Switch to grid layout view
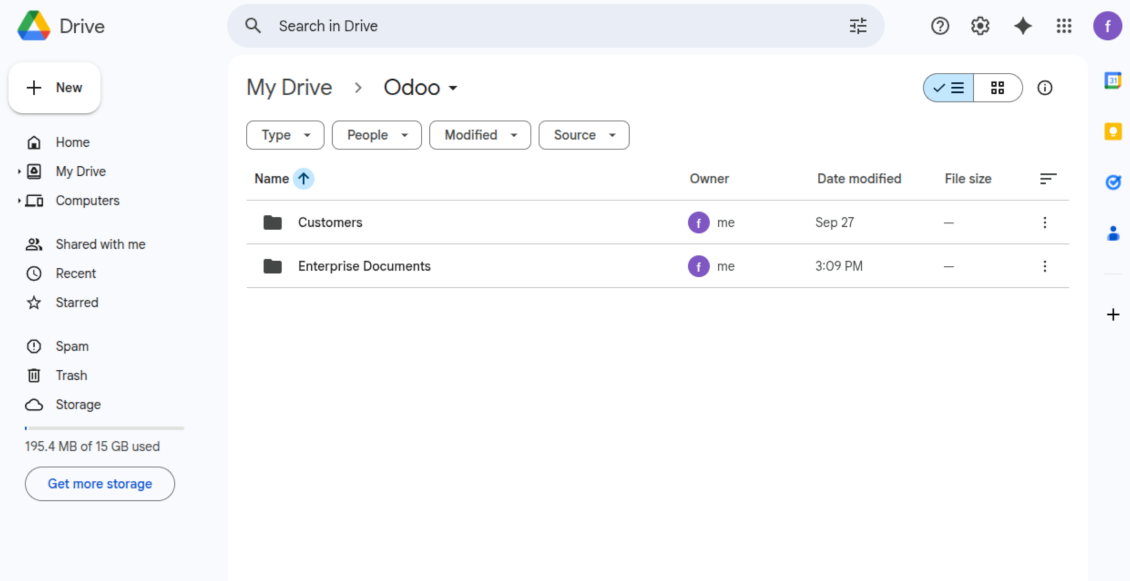The width and height of the screenshot is (1130, 581). [997, 88]
